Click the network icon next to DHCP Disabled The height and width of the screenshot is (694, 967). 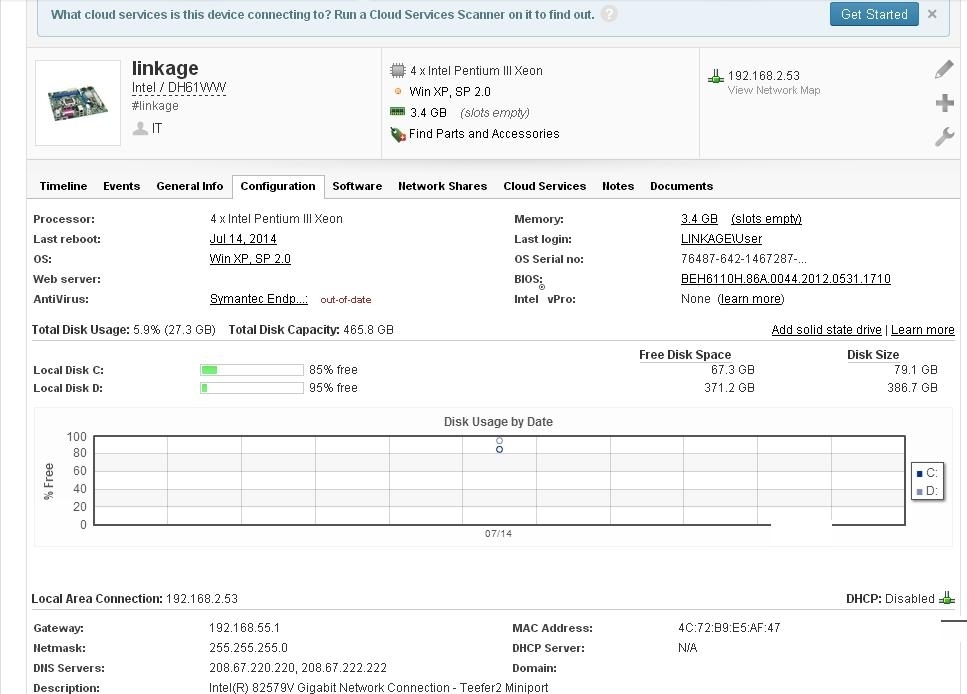coord(945,597)
